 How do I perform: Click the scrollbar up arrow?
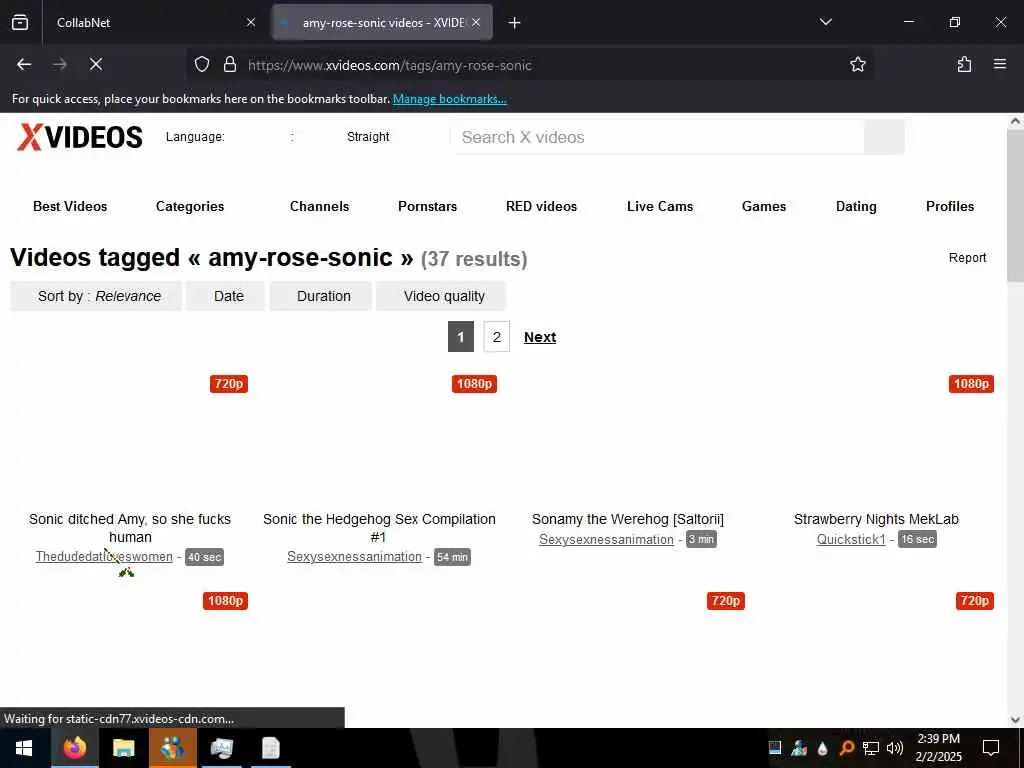[1016, 121]
